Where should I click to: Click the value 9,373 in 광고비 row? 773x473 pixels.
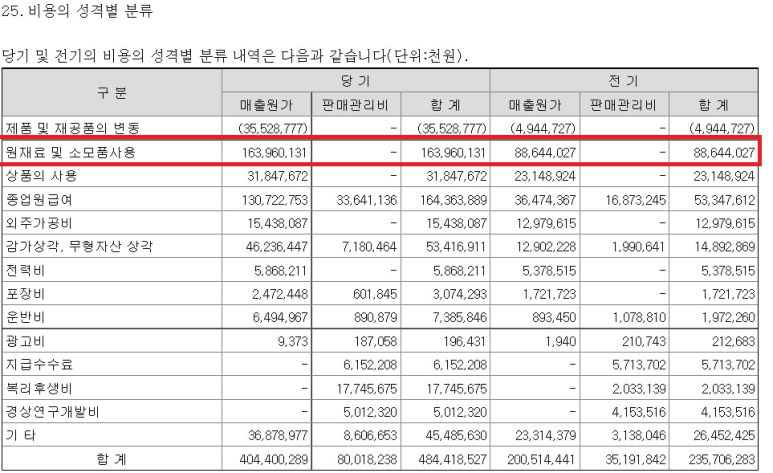293,341
